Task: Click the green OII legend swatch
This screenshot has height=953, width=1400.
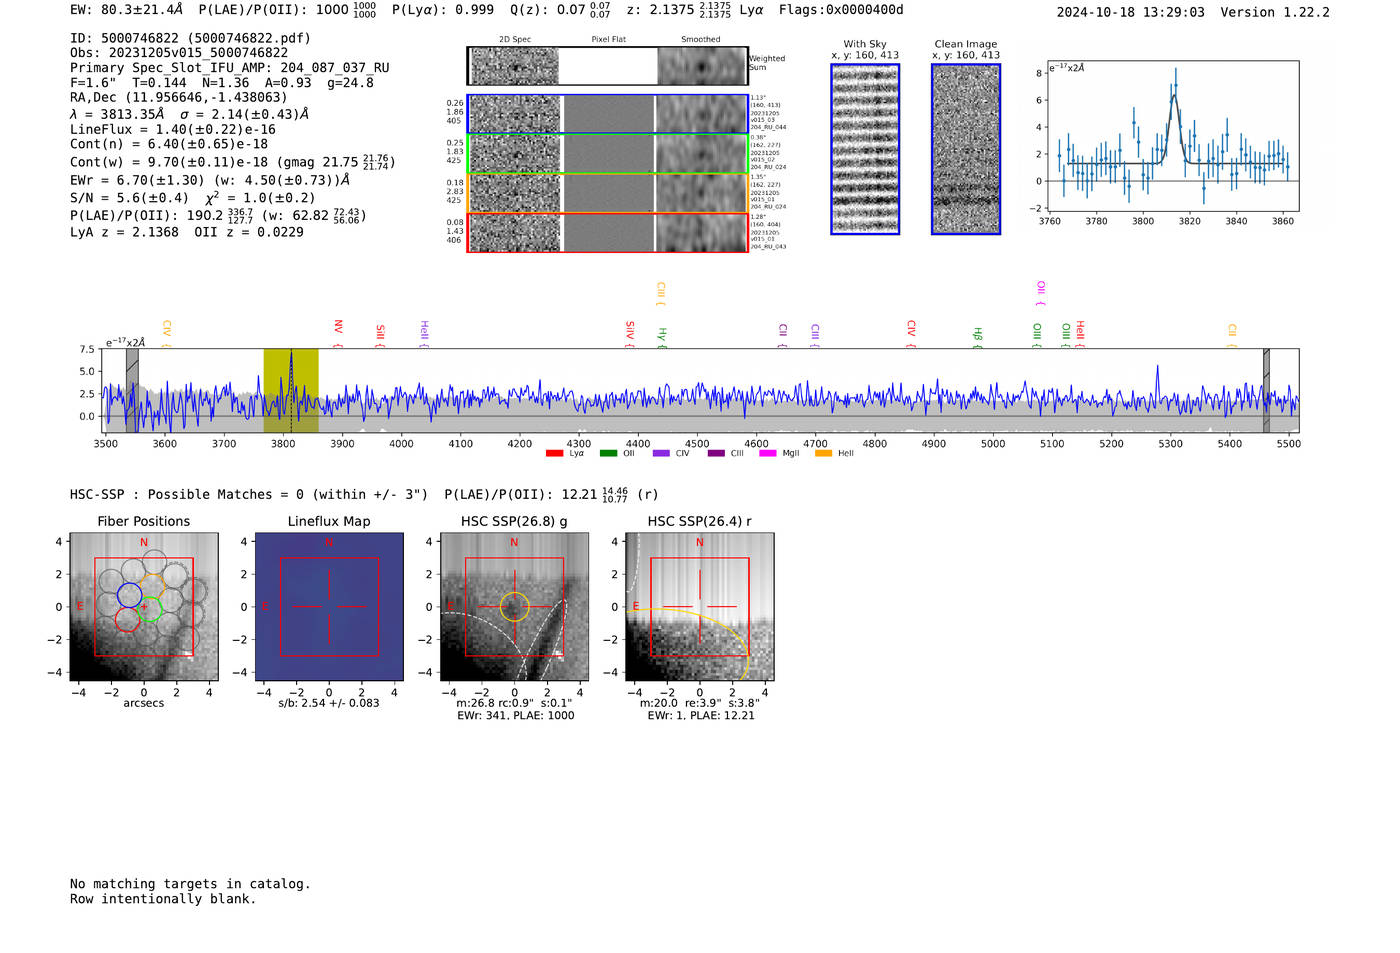Action: 608,454
